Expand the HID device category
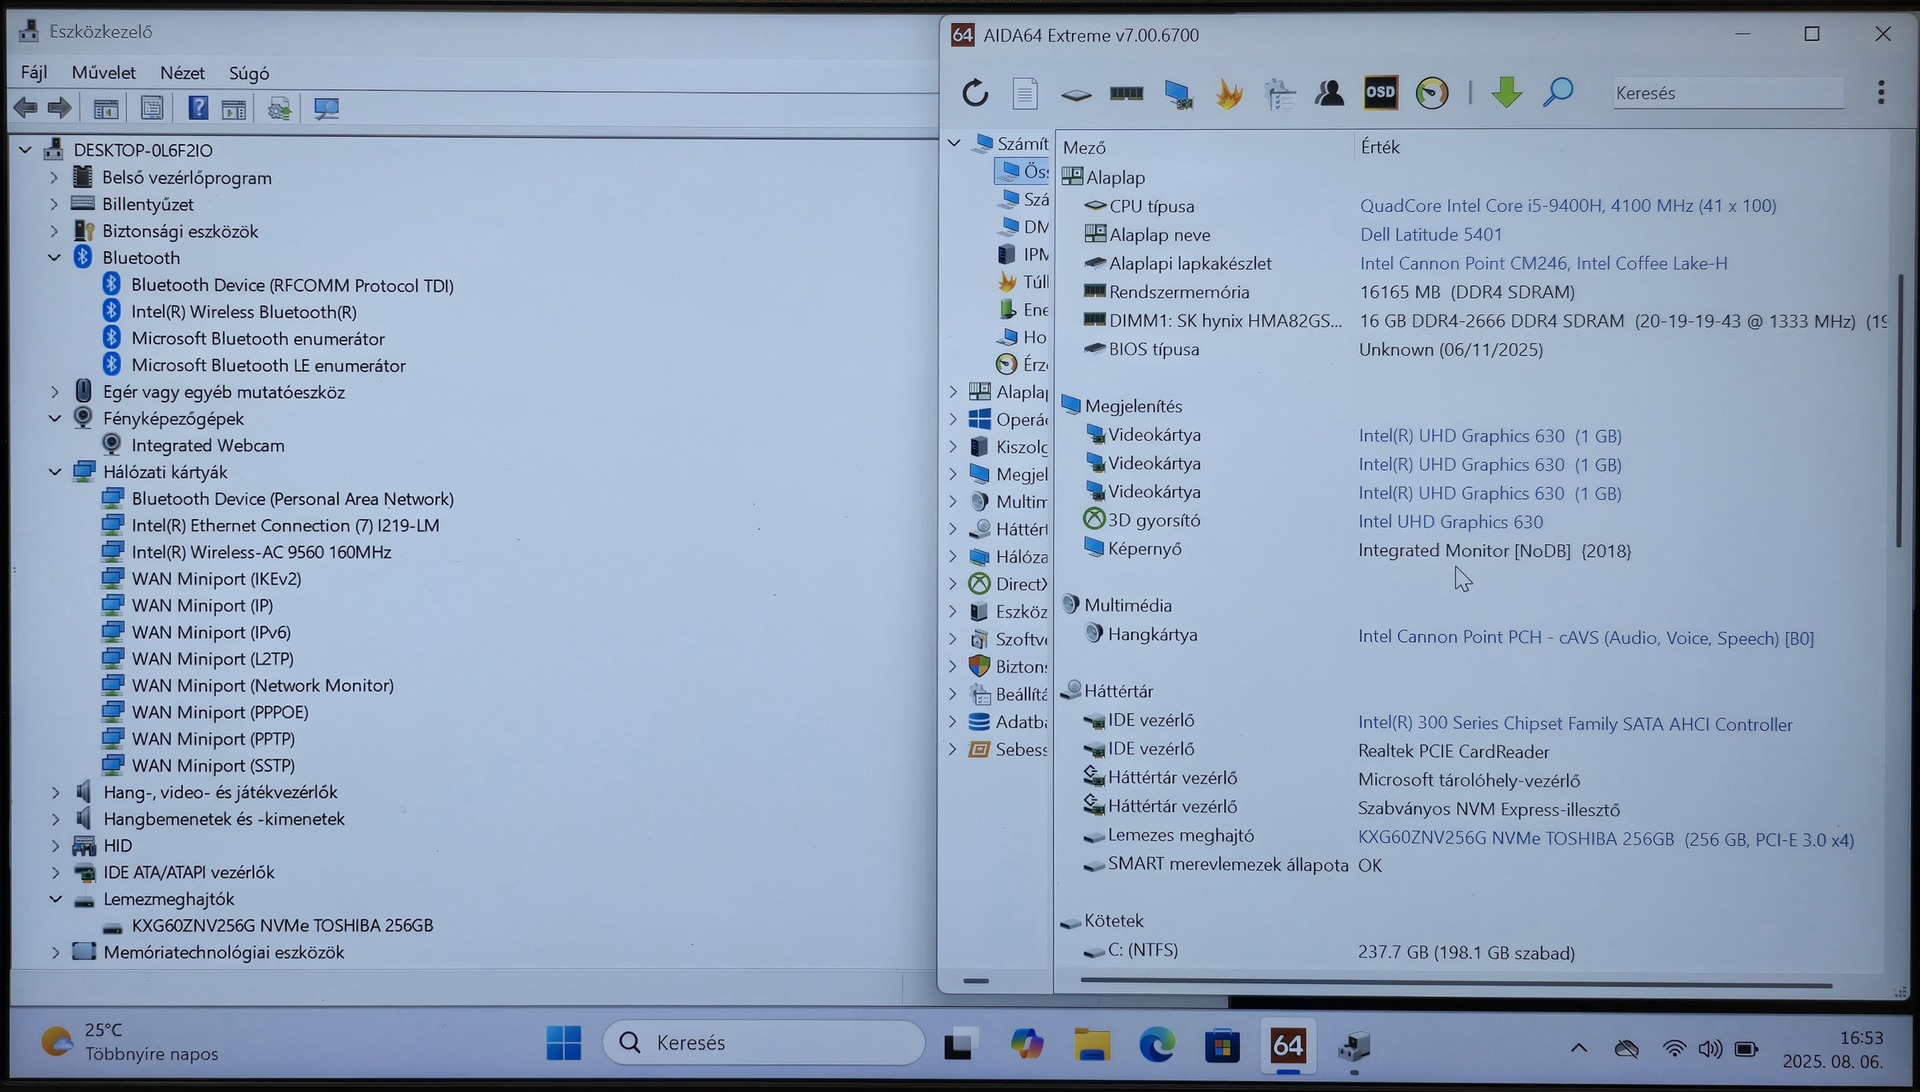Image resolution: width=1920 pixels, height=1092 pixels. (55, 846)
